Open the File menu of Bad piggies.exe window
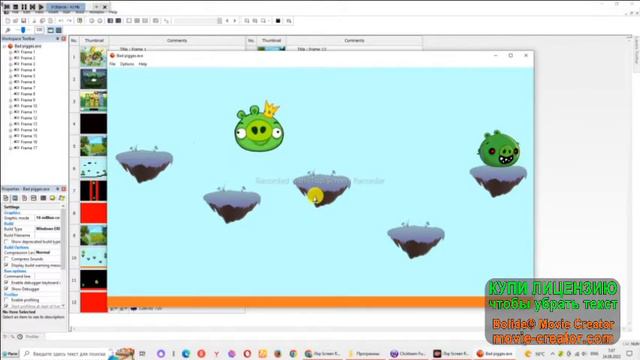Image resolution: width=640 pixels, height=360 pixels. tap(112, 64)
